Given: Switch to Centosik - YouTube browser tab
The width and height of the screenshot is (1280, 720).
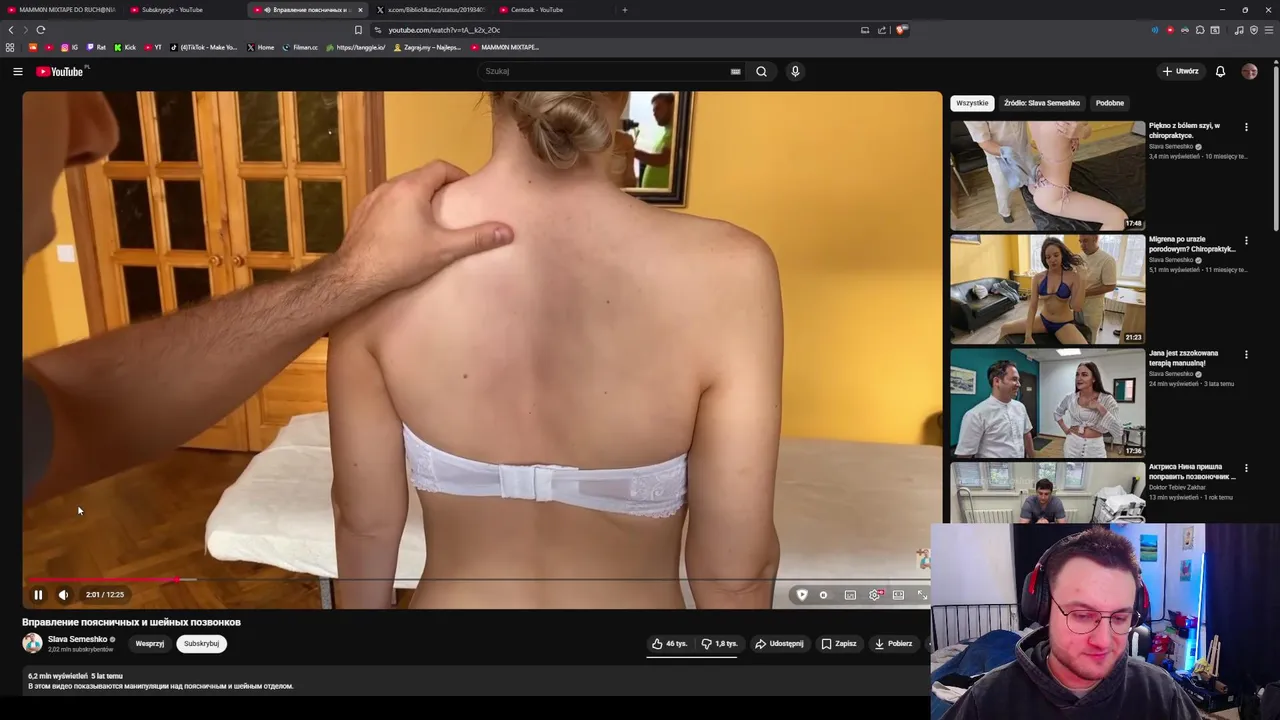Looking at the screenshot, I should click(x=550, y=10).
